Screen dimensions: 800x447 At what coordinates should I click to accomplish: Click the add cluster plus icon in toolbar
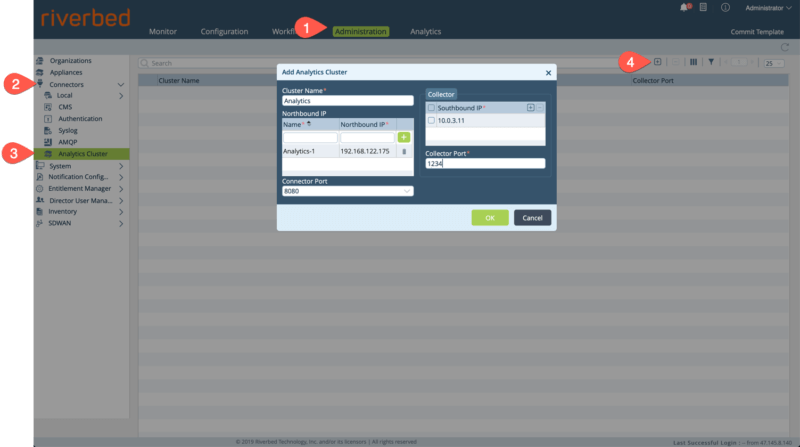tap(658, 62)
